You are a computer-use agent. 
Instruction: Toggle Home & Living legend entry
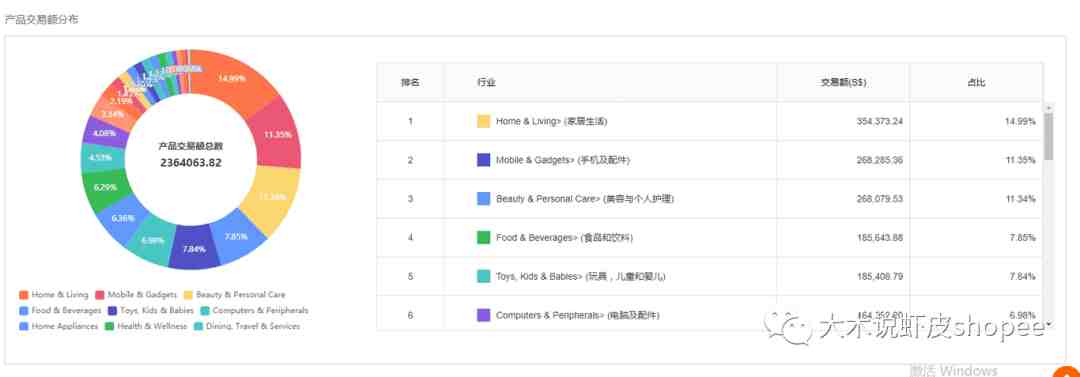(x=54, y=295)
